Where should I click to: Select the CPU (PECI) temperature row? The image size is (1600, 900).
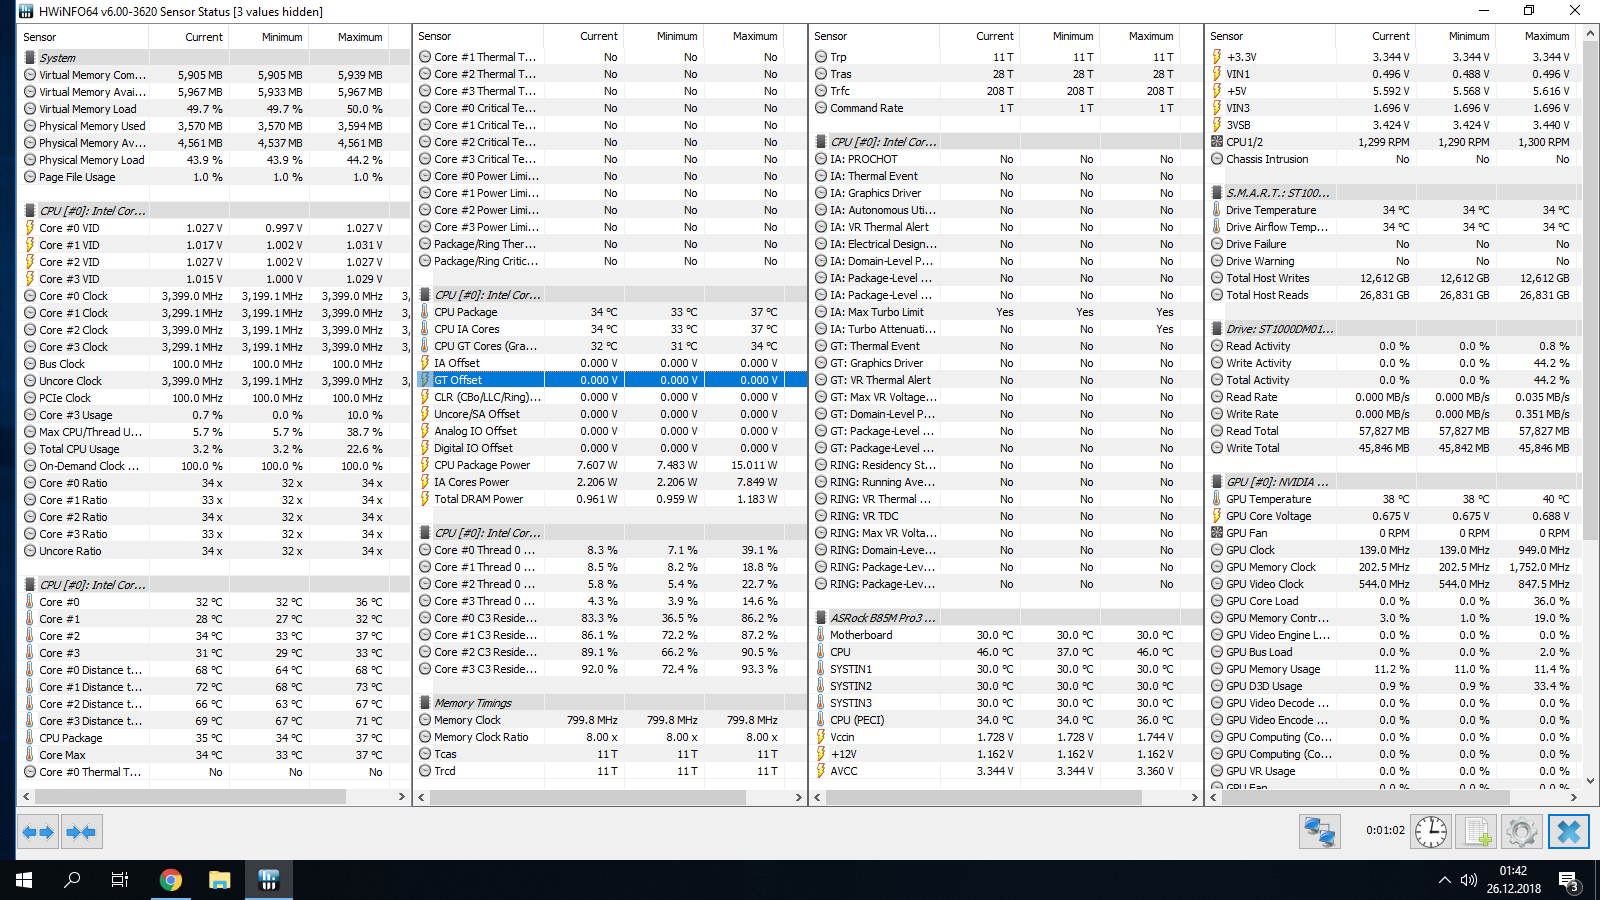[1006, 720]
